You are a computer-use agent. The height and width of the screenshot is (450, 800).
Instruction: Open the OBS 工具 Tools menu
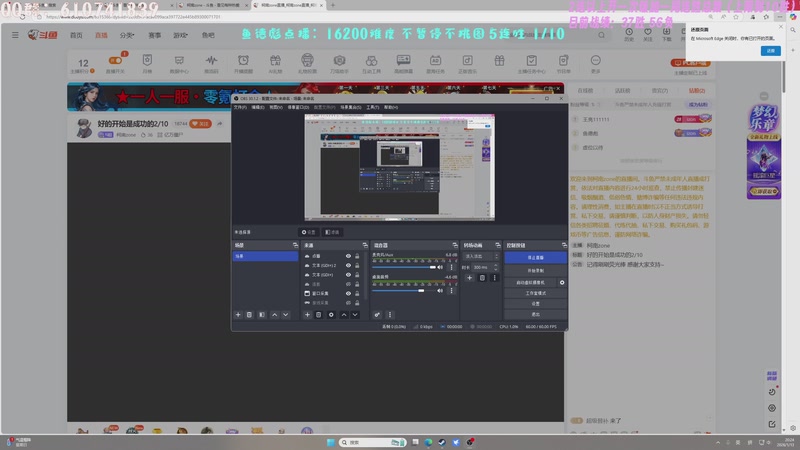point(372,107)
